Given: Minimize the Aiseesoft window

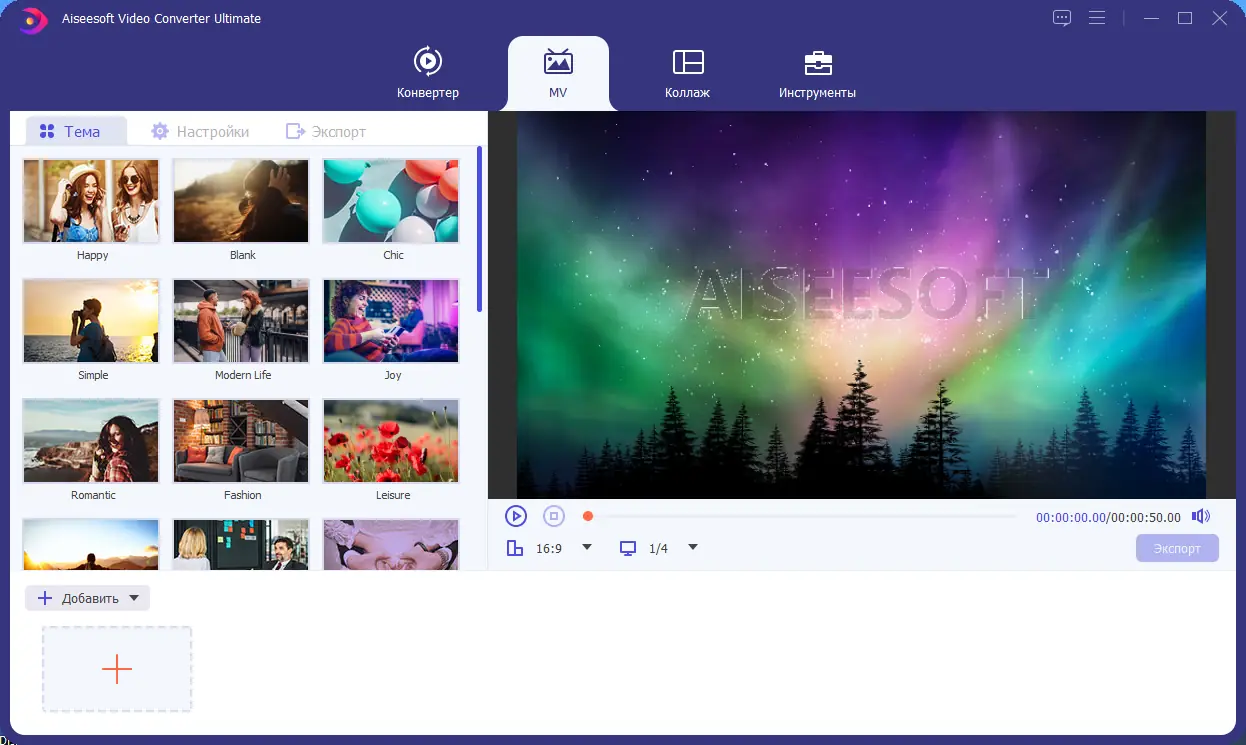Looking at the screenshot, I should coord(1153,18).
